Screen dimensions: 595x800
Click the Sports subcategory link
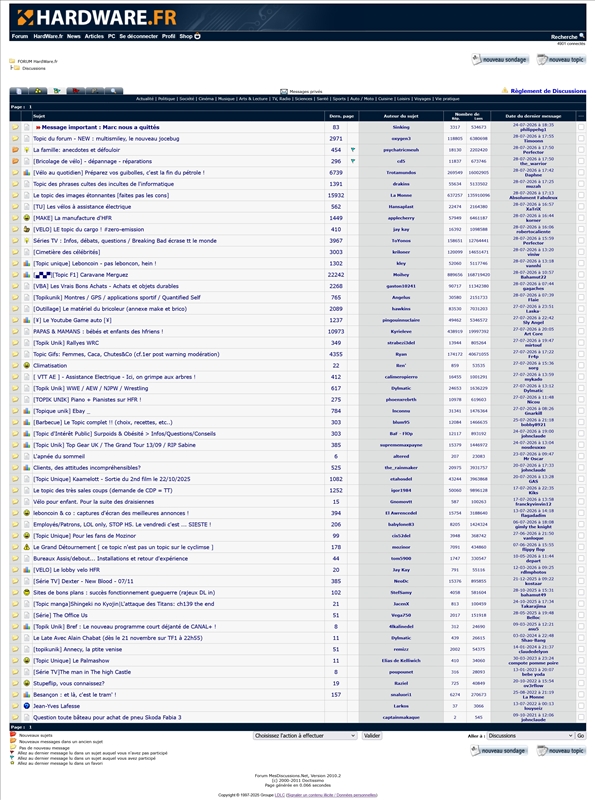tap(339, 98)
